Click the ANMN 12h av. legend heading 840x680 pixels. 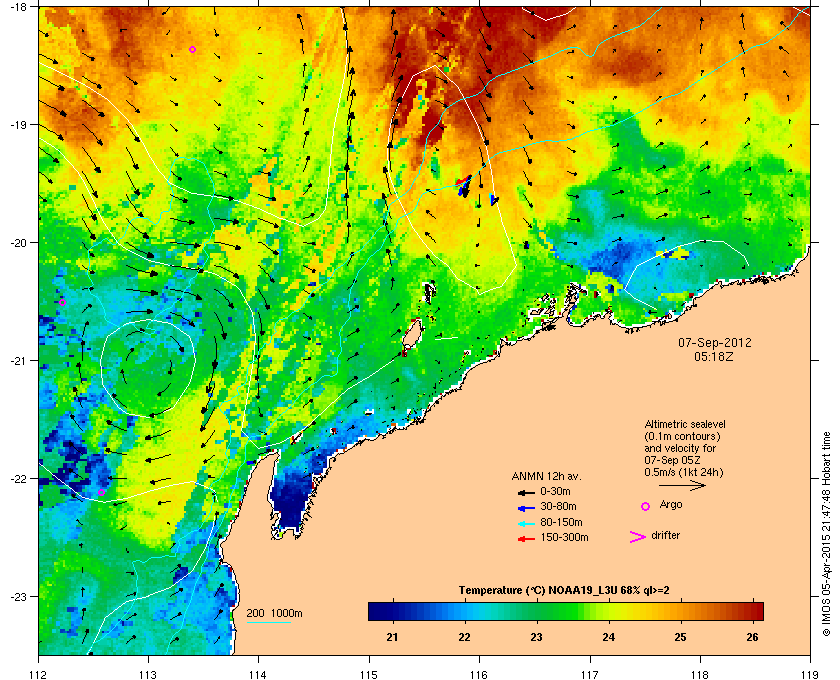[x=546, y=476]
